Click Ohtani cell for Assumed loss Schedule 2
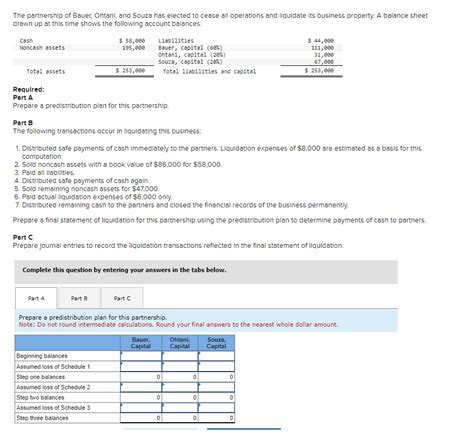Screen dimensions: 474x433 click(180, 387)
